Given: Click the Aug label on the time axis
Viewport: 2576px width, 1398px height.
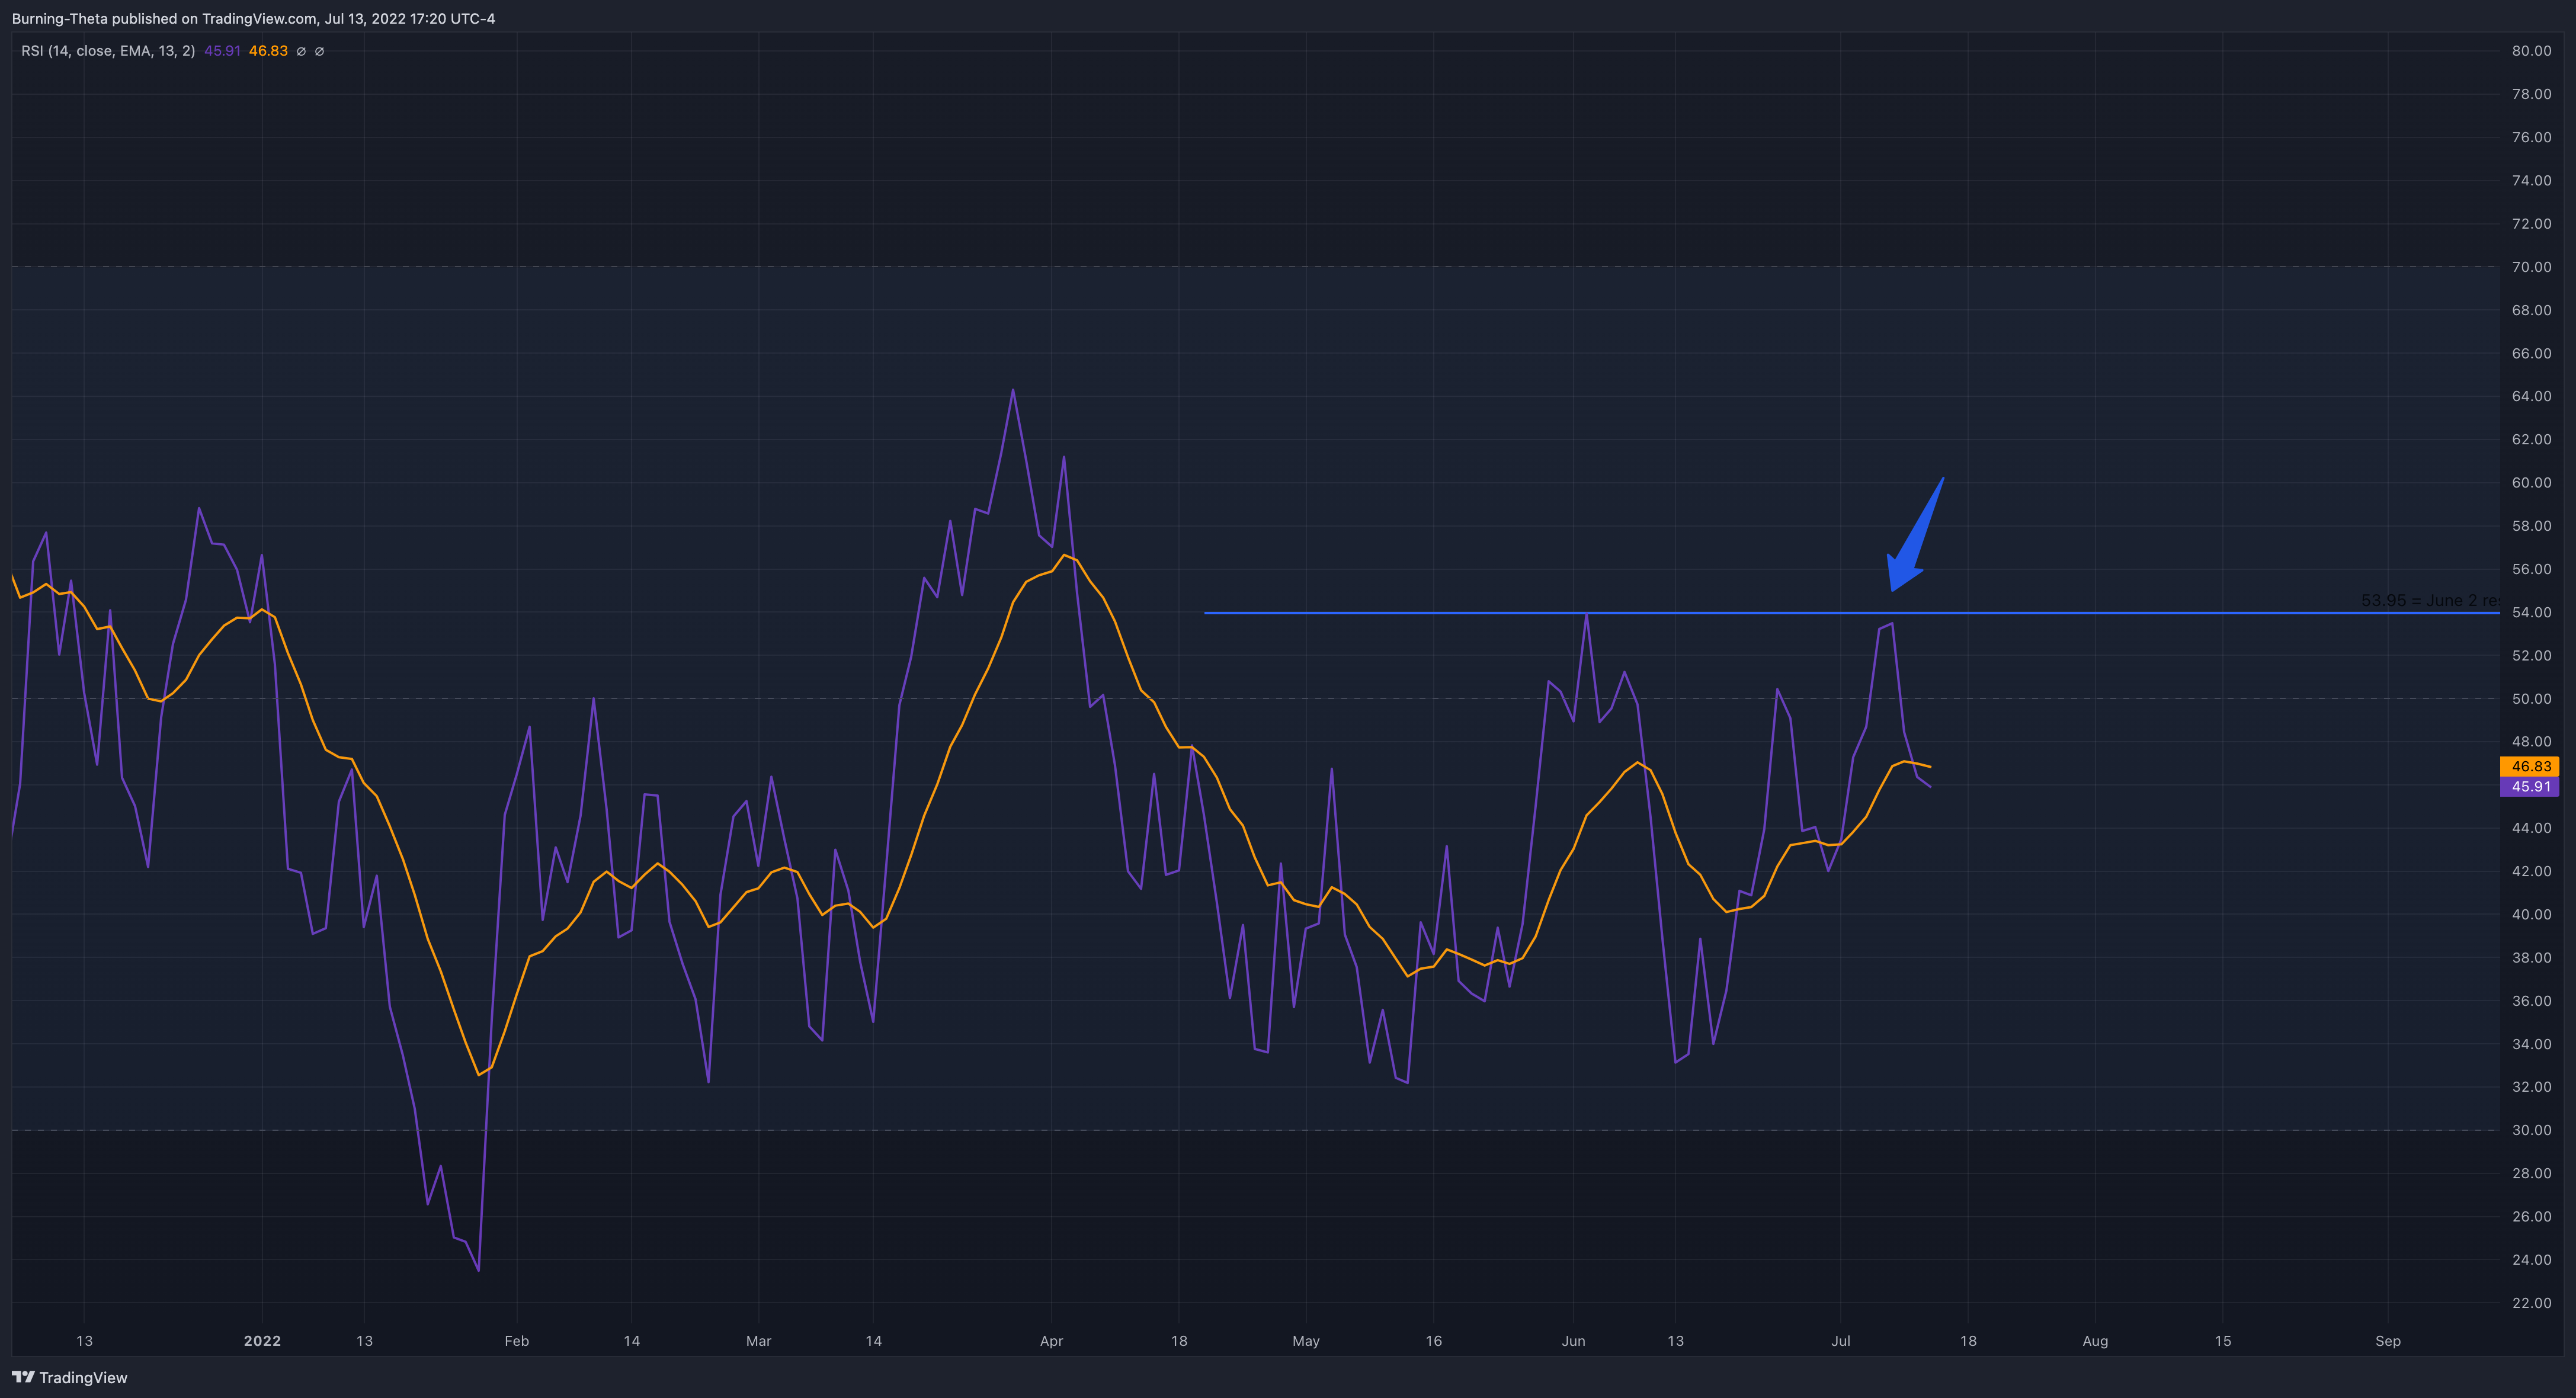Looking at the screenshot, I should pyautogui.click(x=2095, y=1341).
